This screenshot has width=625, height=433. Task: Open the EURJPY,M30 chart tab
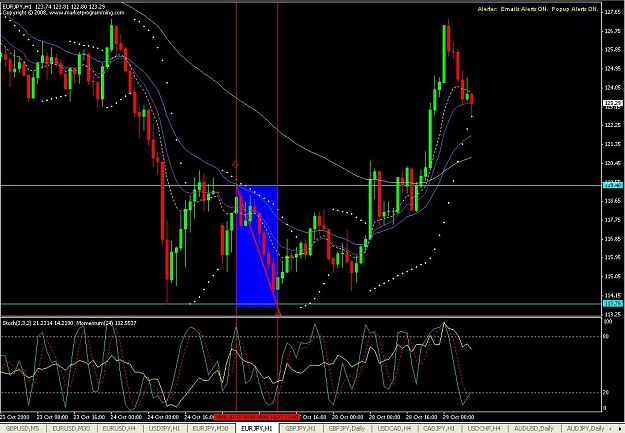(210, 429)
